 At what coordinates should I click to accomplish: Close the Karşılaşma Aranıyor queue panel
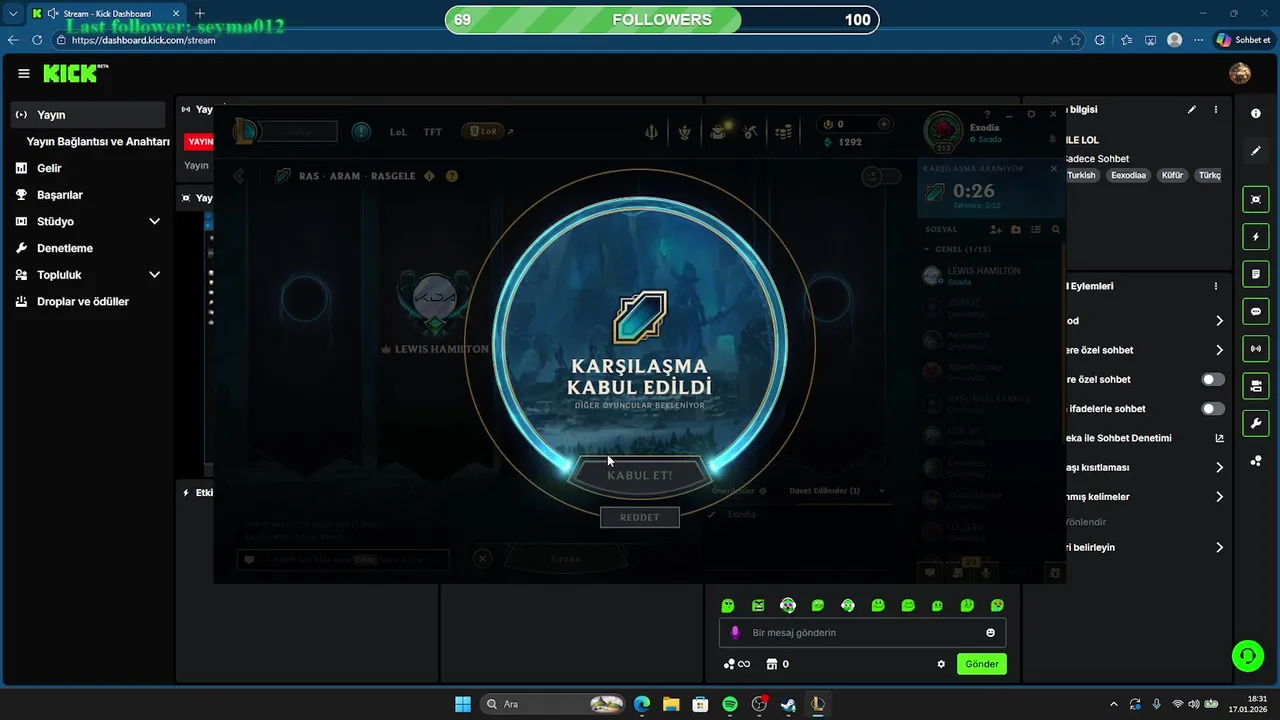[x=1053, y=169]
